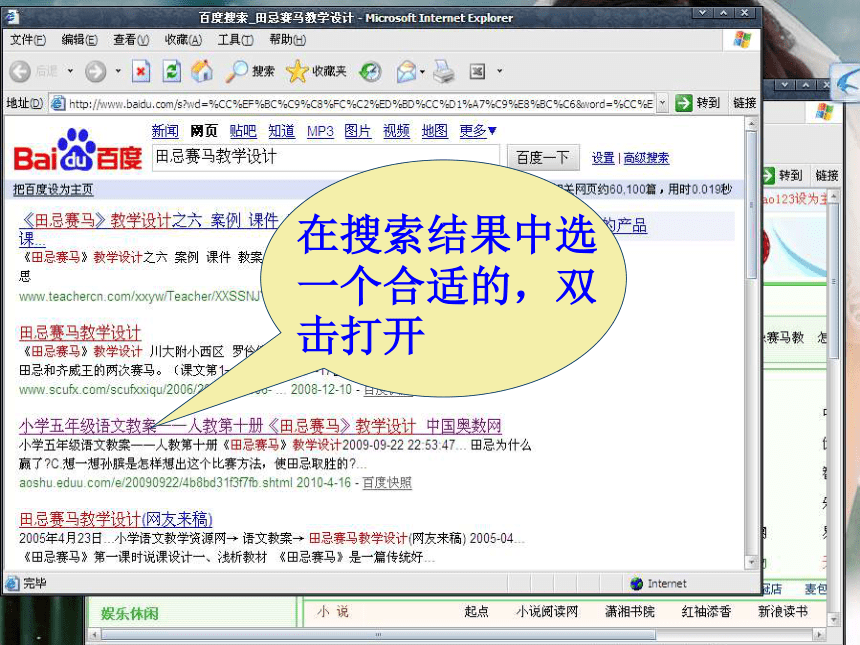
Task: Click the scroll up arrow of page
Action: click(x=751, y=124)
